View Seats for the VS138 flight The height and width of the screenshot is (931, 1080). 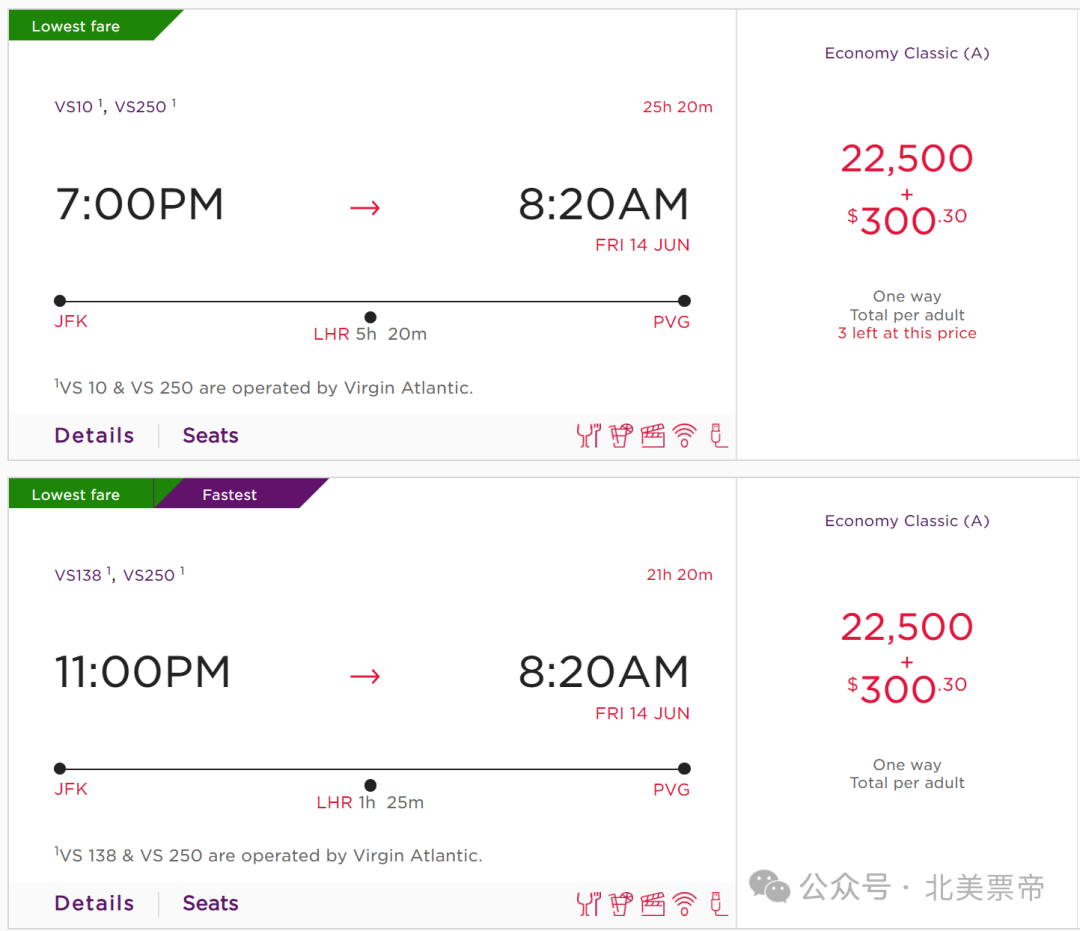point(210,903)
